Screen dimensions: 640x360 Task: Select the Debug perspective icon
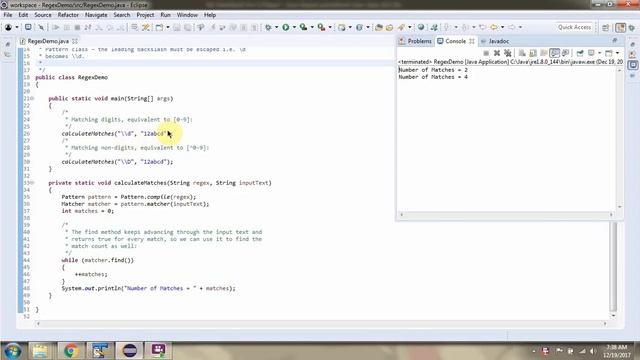632,27
